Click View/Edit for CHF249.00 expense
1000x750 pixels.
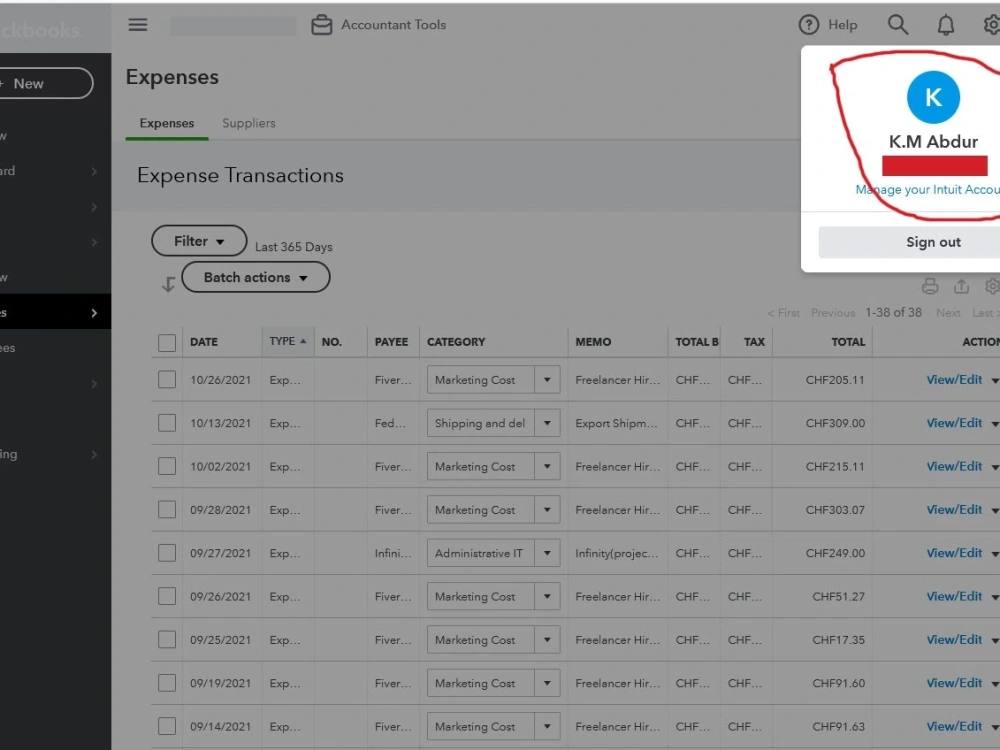[x=954, y=553]
